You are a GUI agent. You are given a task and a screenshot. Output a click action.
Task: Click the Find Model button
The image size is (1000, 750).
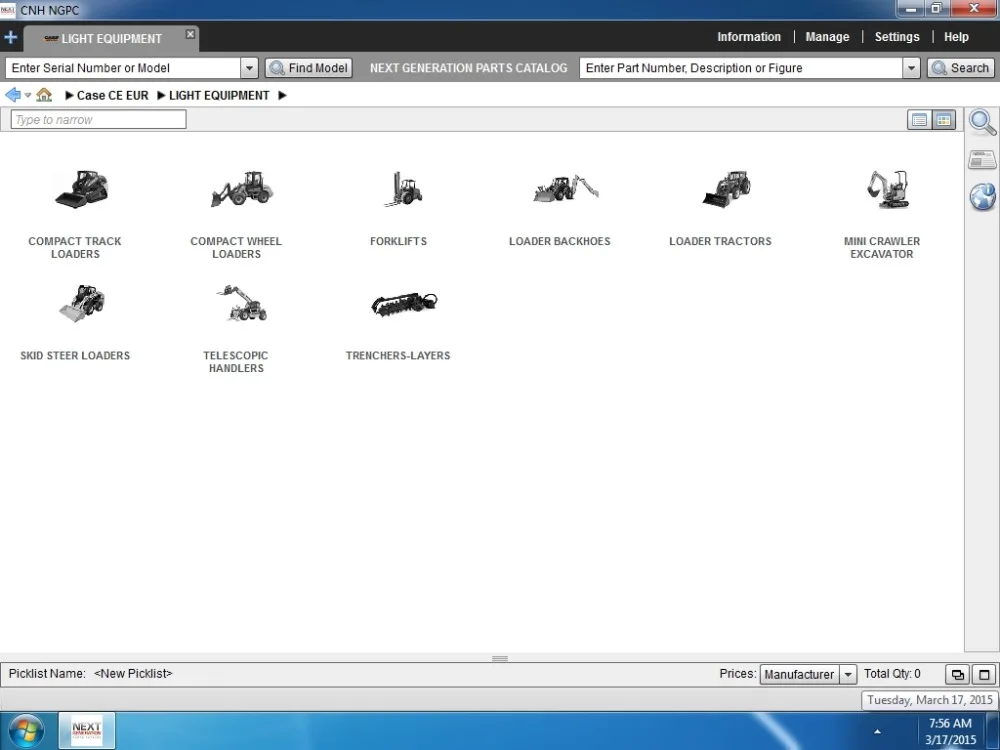[309, 68]
